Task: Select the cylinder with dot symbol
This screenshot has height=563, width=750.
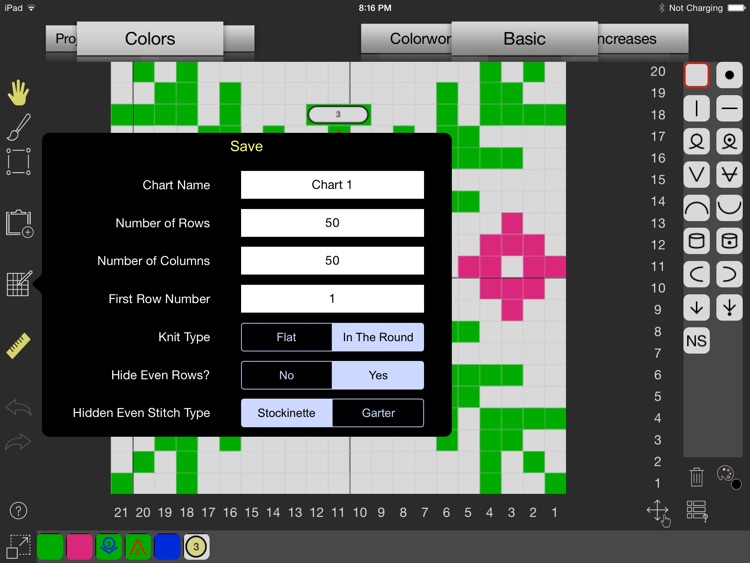Action: [x=729, y=241]
